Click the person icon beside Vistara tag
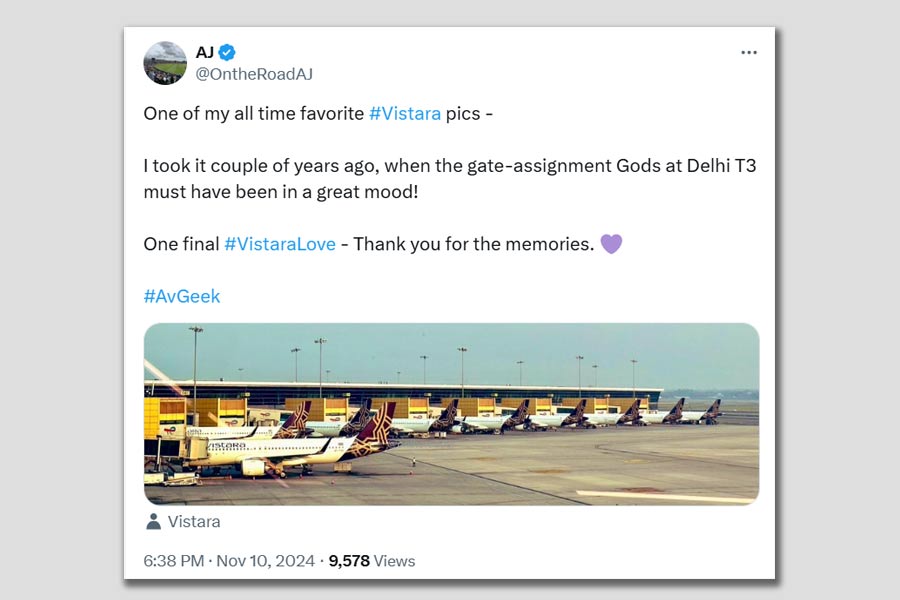Image resolution: width=900 pixels, height=600 pixels. pyautogui.click(x=153, y=522)
